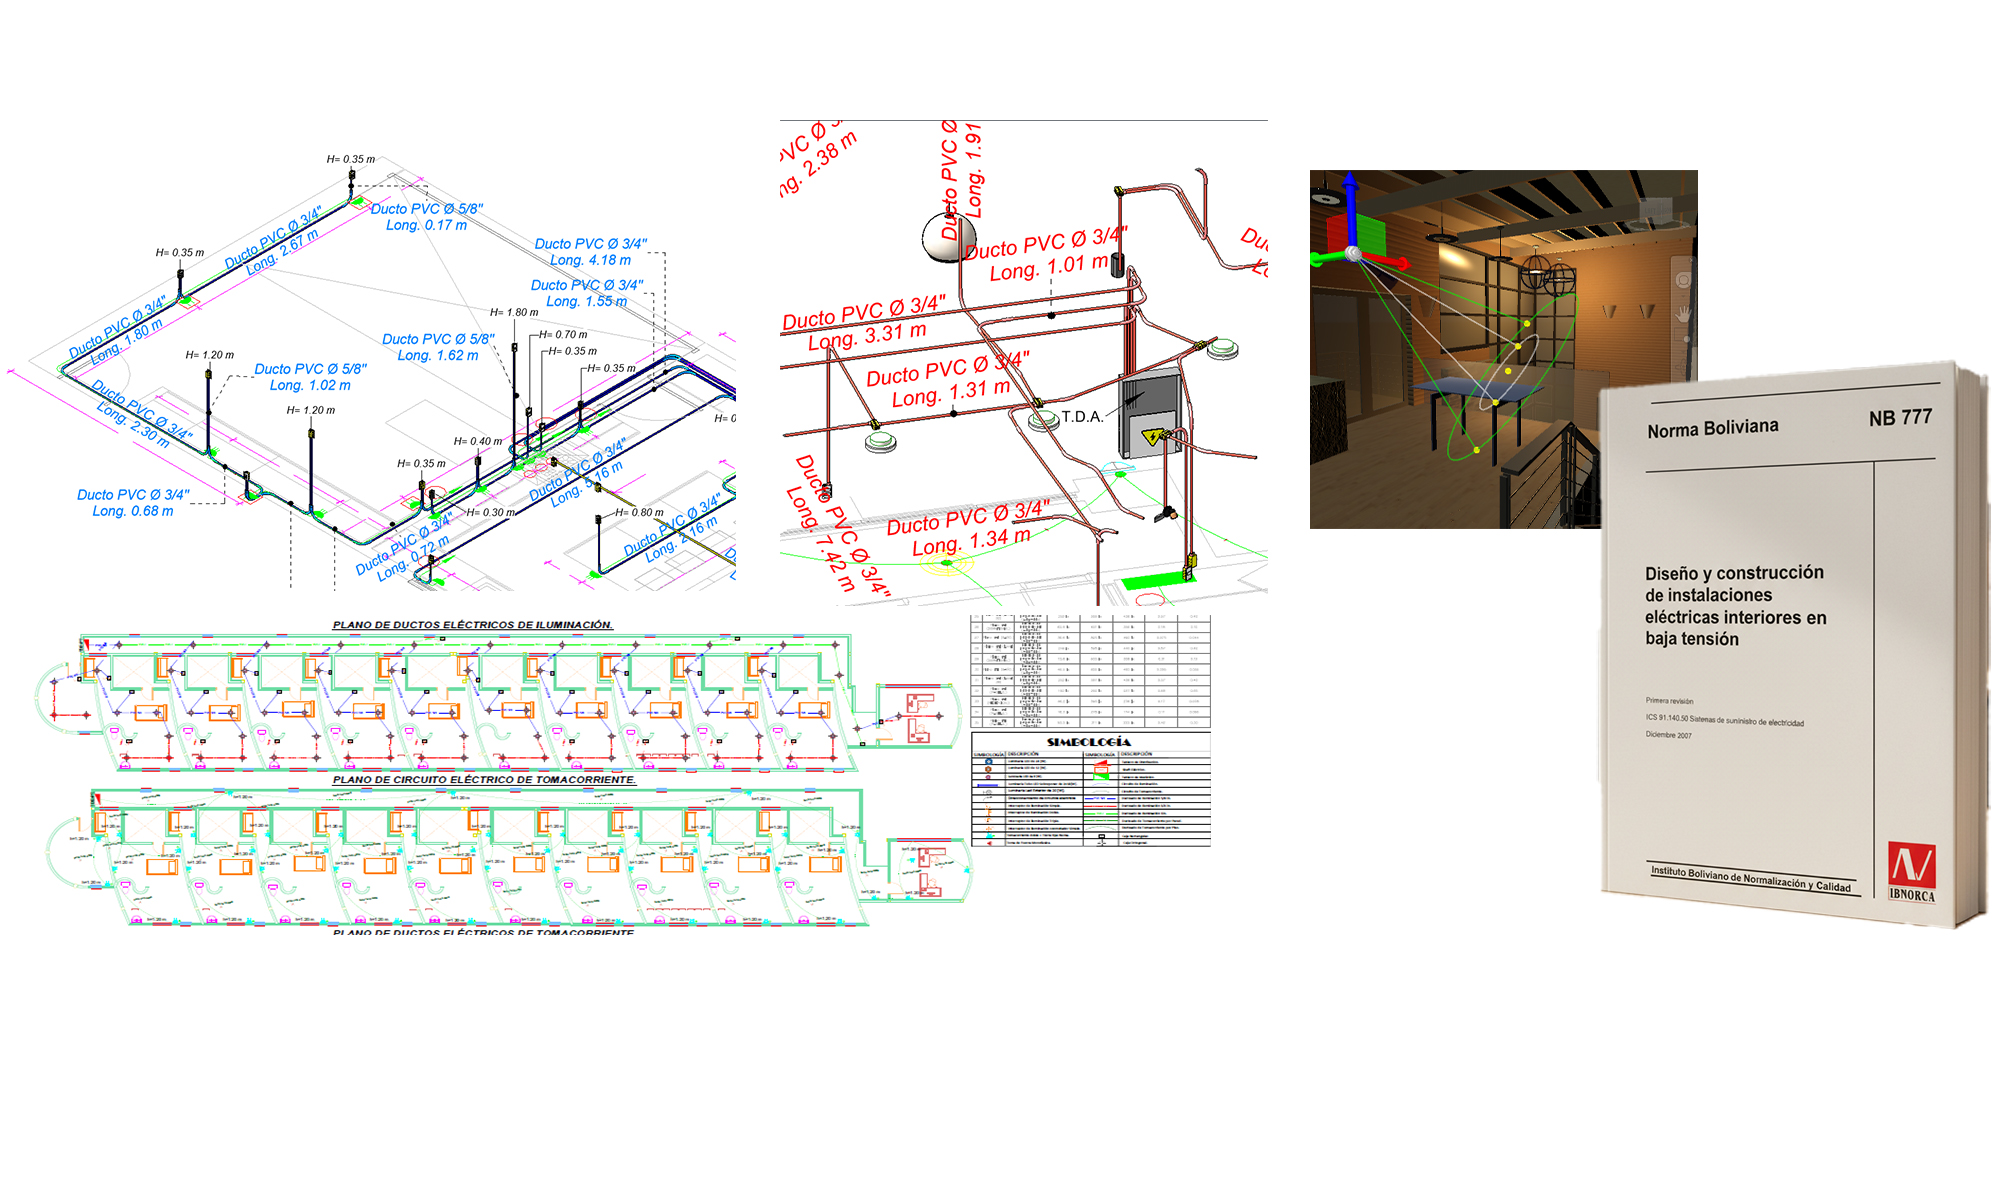Click the Instituto Boliviano de Normalización y Calidad text
The image size is (2000, 1195).
1750,879
